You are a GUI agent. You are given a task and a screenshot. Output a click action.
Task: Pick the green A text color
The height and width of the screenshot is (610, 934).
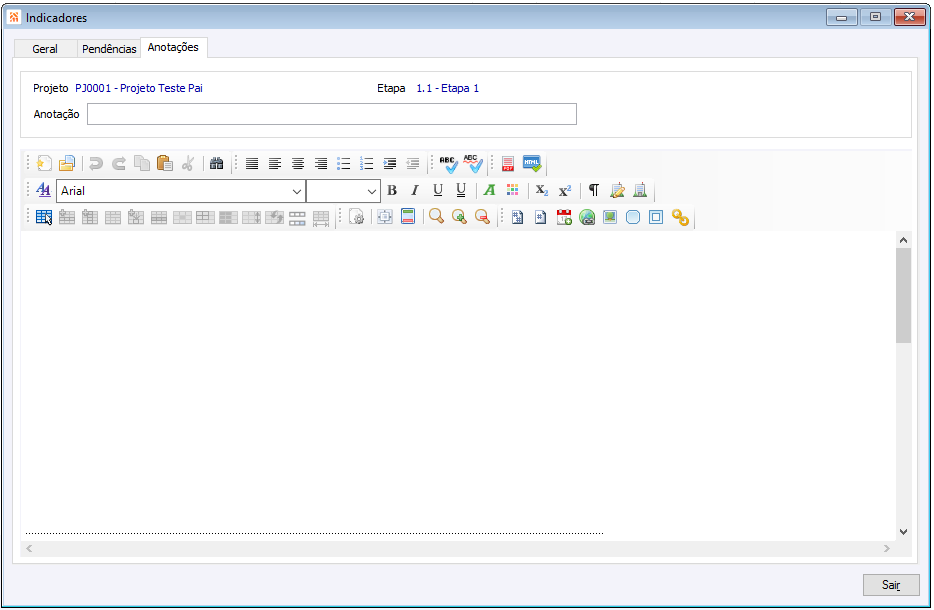(x=489, y=190)
